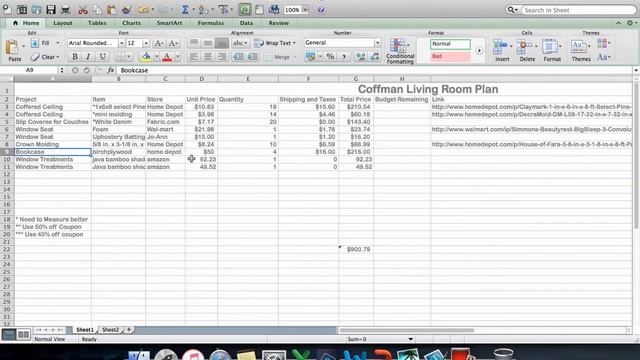The image size is (640, 360).
Task: Click Percent Style button
Action: pos(330,57)
